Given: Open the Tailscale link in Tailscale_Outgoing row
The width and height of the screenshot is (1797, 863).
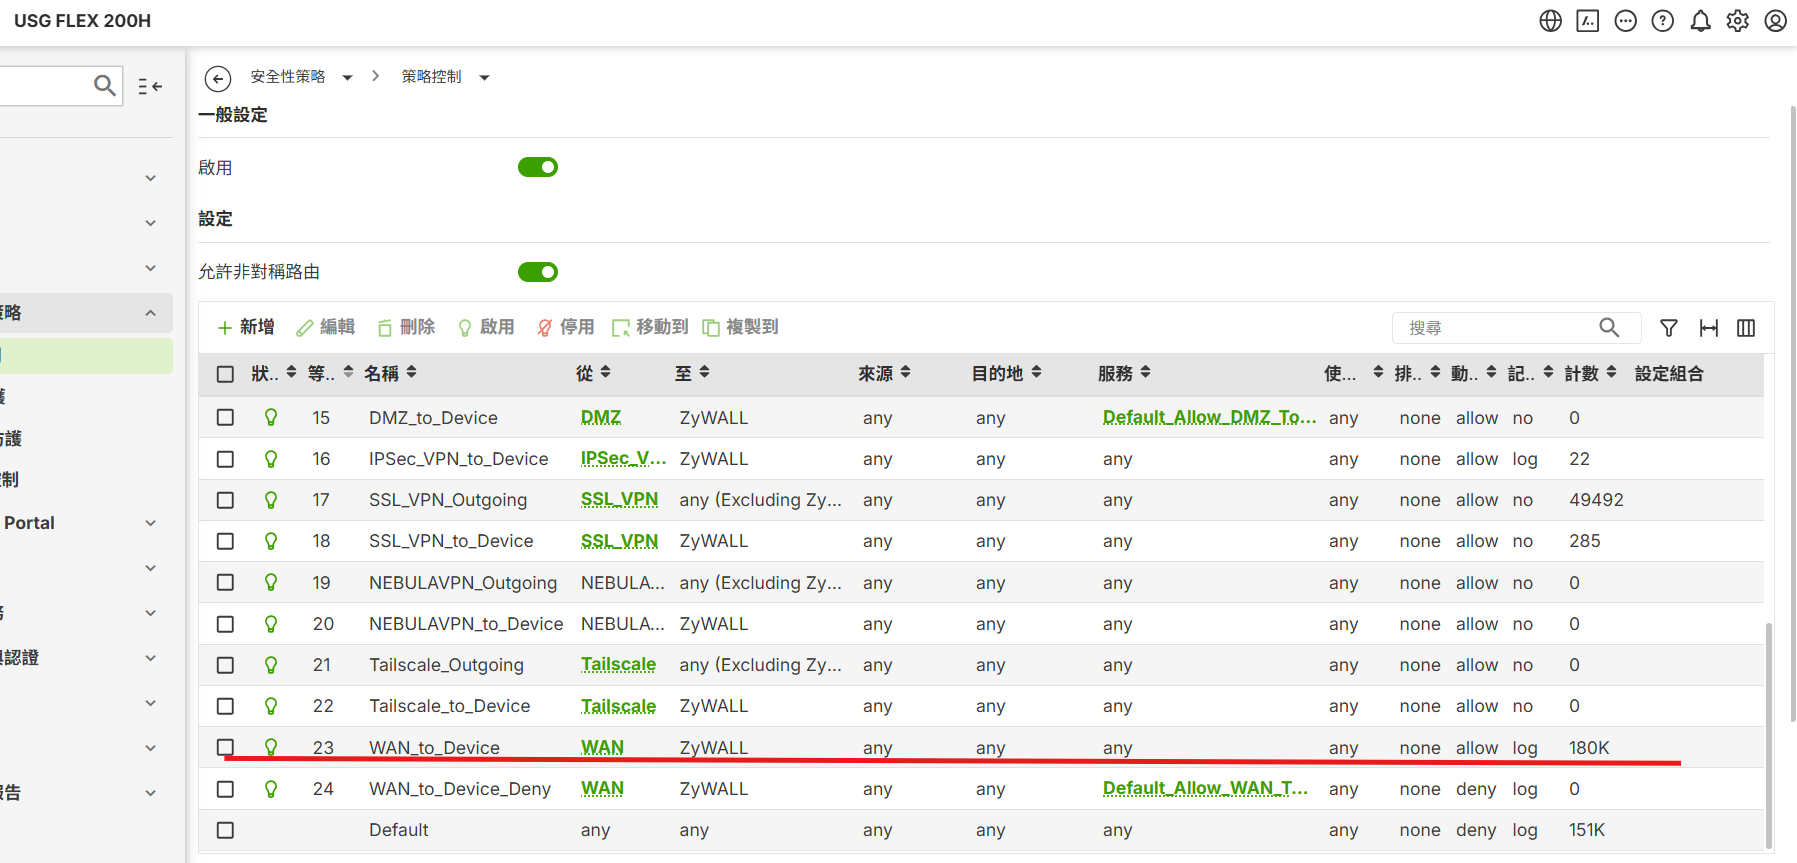Looking at the screenshot, I should 618,664.
